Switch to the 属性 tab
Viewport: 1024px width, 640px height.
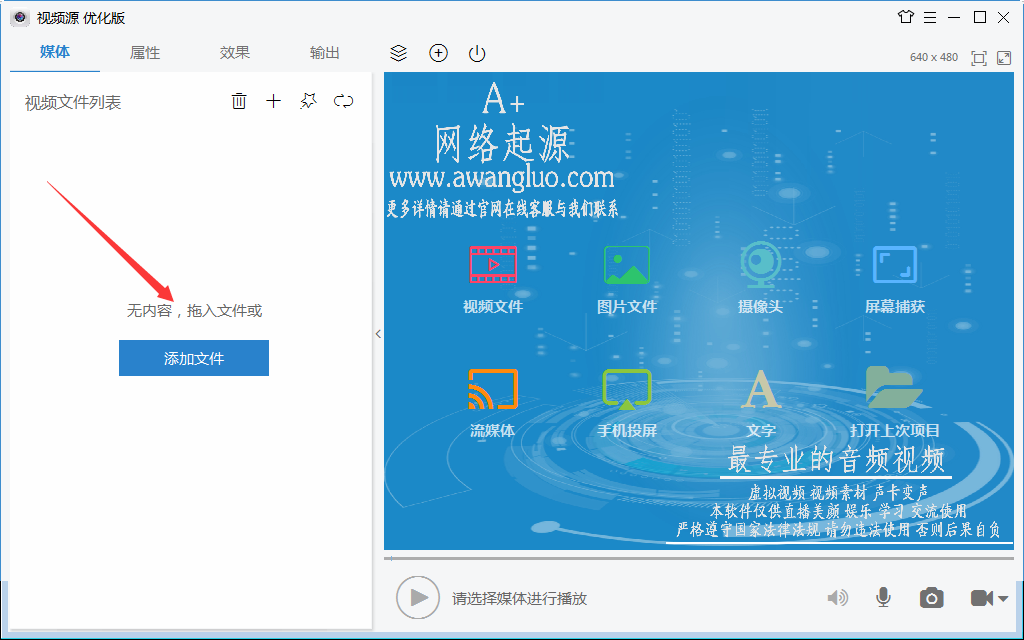pos(144,53)
